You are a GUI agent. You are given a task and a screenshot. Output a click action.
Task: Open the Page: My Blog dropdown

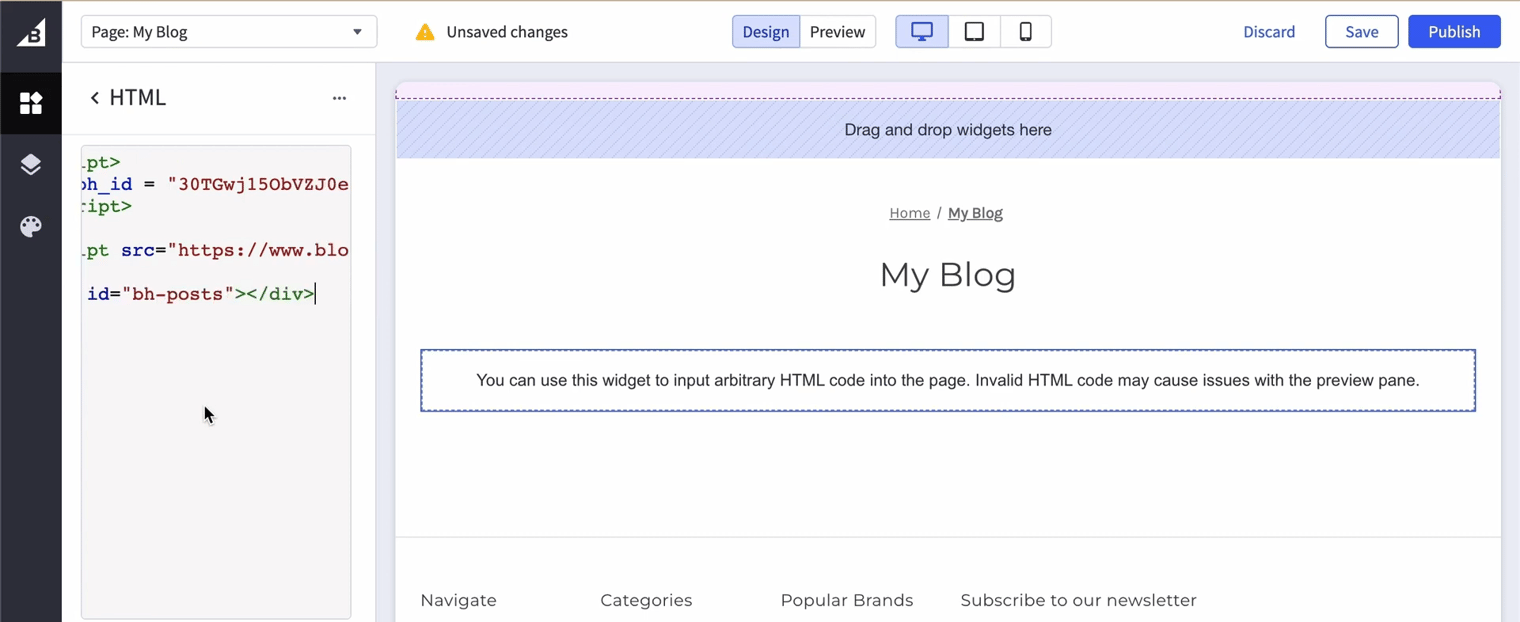(228, 31)
